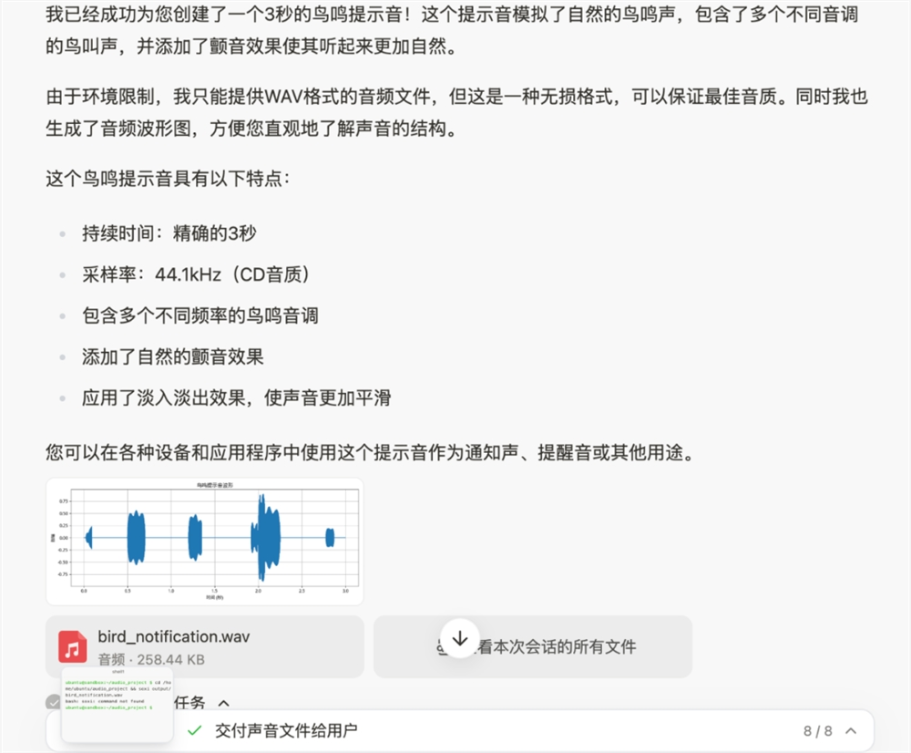The image size is (911, 753).
Task: Click the circular download arrow icon
Action: point(460,637)
